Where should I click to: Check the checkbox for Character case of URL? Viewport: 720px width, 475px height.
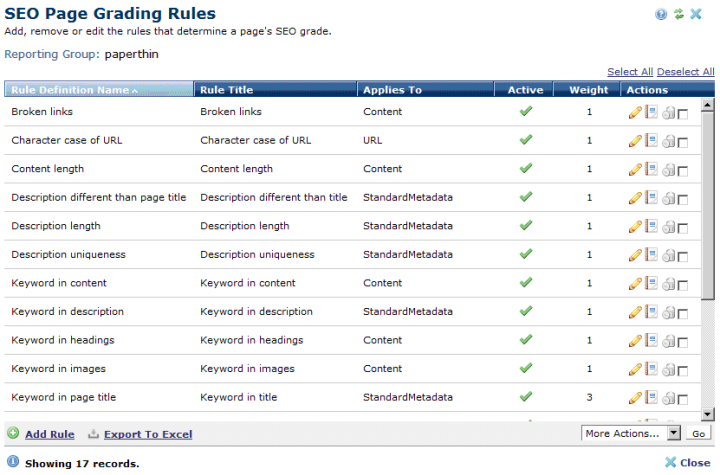point(683,143)
